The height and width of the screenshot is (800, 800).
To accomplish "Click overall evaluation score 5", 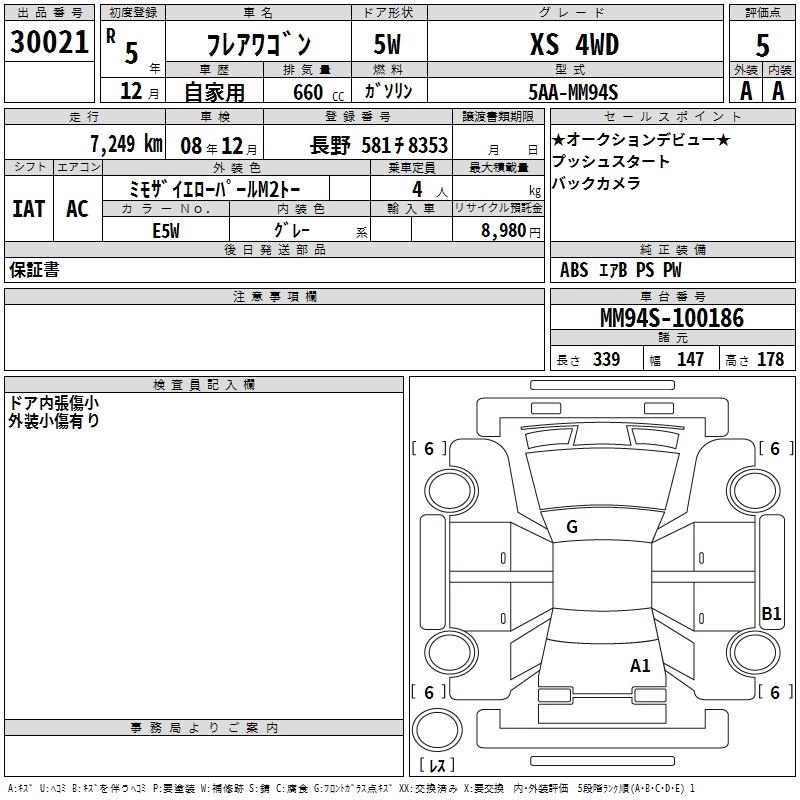I will 762,45.
